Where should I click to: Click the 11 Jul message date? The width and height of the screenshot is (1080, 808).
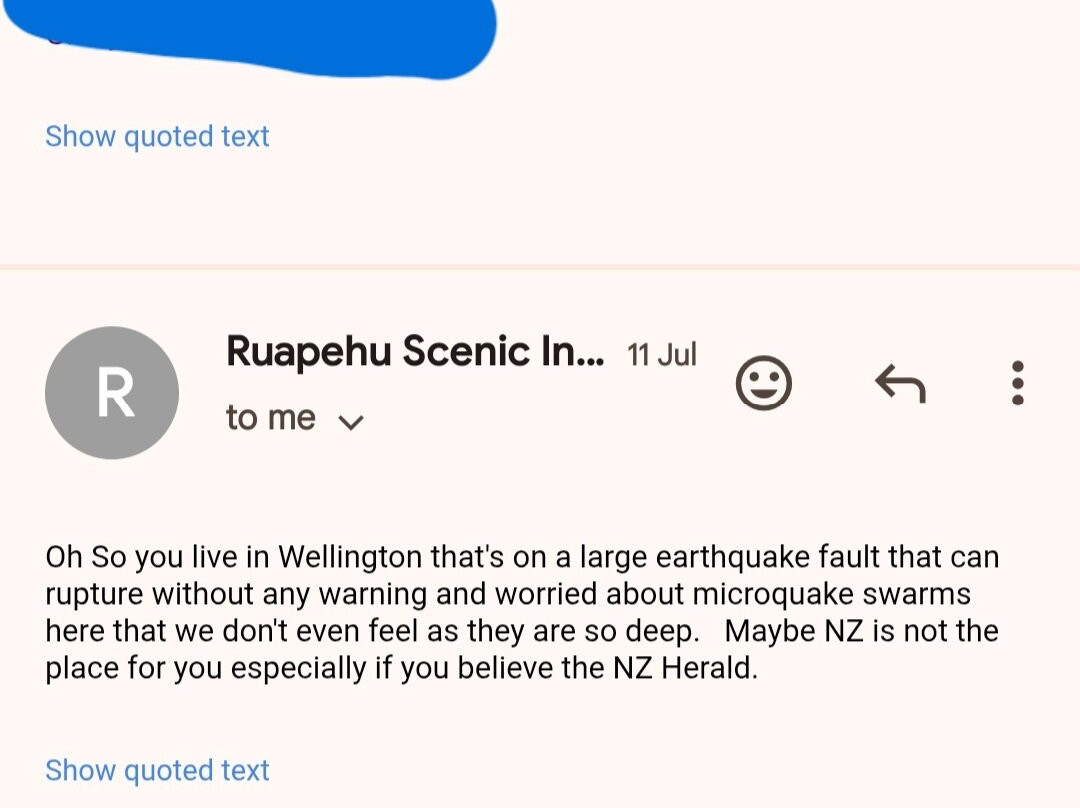click(661, 355)
